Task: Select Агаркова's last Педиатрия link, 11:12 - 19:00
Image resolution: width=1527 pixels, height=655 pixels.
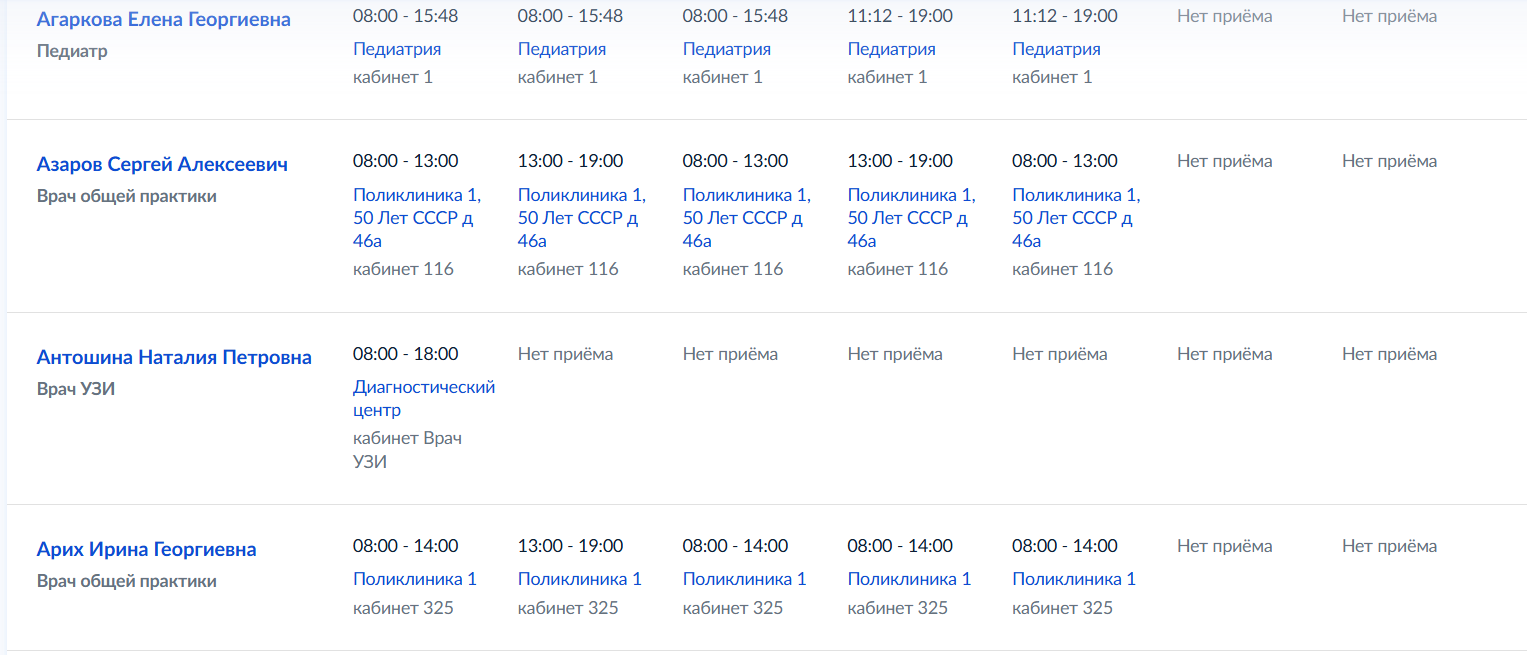Action: (1056, 49)
